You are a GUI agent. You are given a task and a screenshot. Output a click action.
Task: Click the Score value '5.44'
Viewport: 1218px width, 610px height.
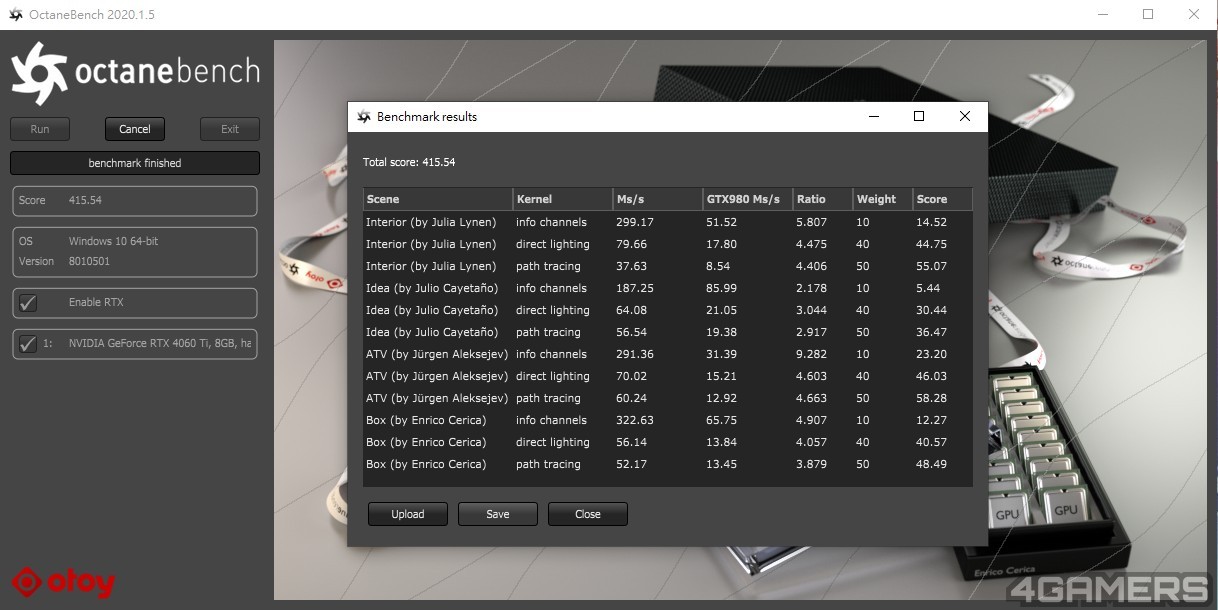[929, 288]
